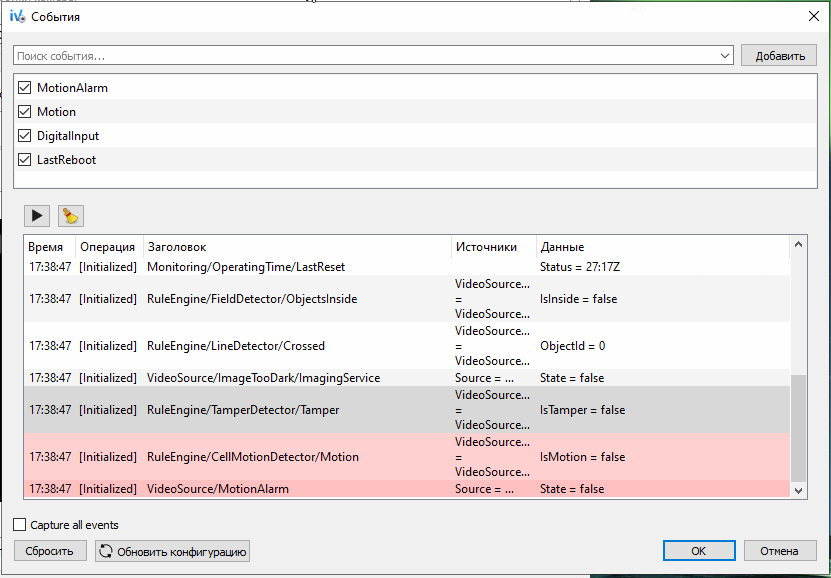Select the RuleEngine/LineDetector/Crossed row
Screen dimensions: 831x578
point(407,345)
